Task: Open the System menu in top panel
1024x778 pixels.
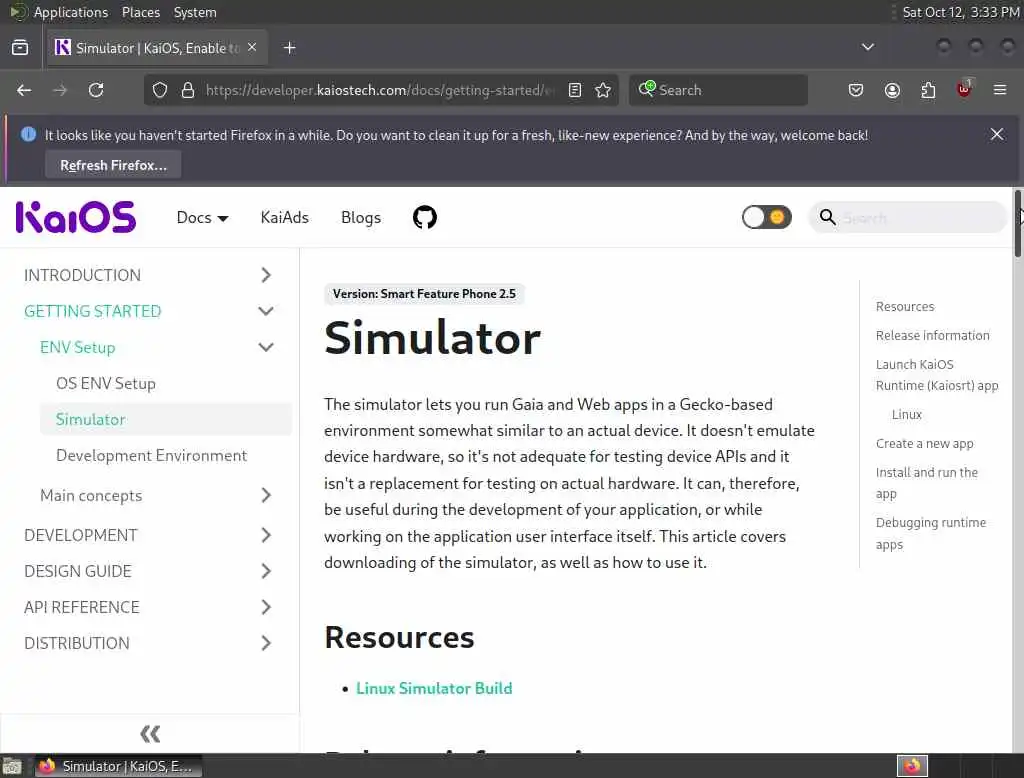Action: 195,12
